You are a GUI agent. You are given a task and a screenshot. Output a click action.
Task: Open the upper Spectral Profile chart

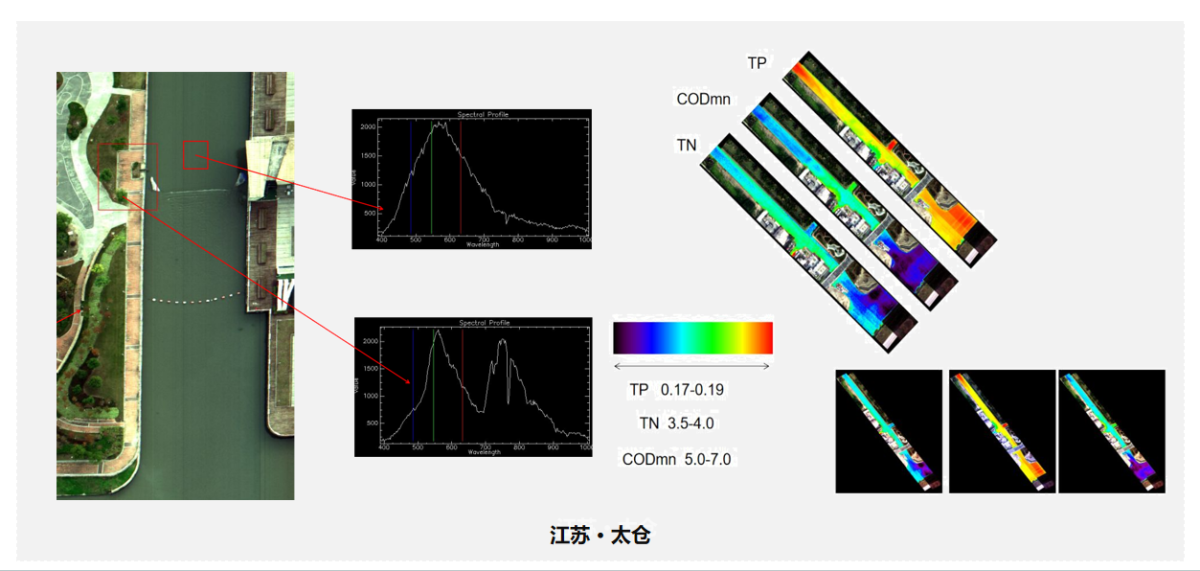(471, 179)
